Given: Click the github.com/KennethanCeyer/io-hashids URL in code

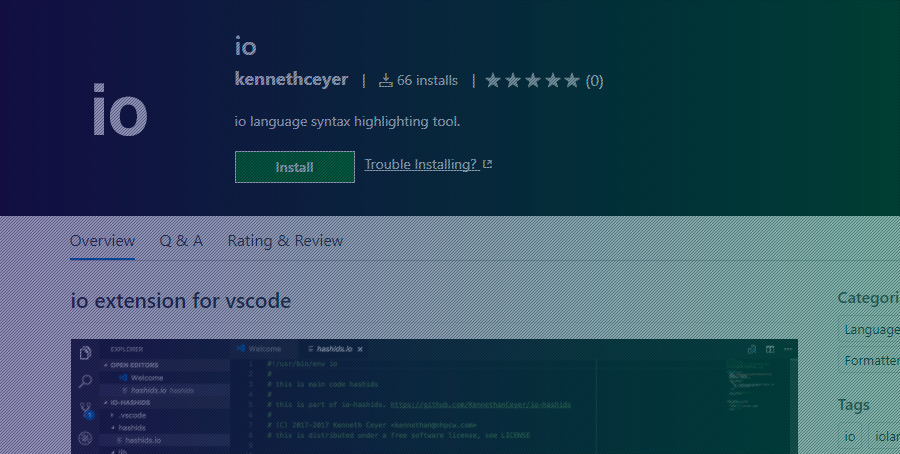Looking at the screenshot, I should [481, 405].
